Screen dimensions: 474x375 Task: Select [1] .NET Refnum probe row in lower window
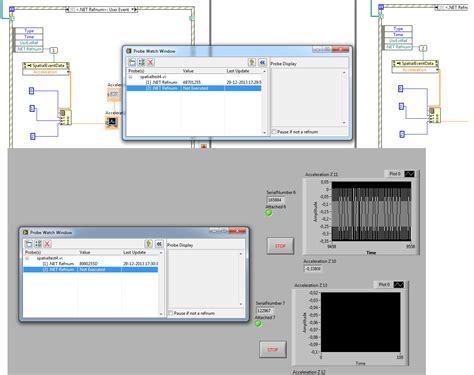(x=90, y=264)
